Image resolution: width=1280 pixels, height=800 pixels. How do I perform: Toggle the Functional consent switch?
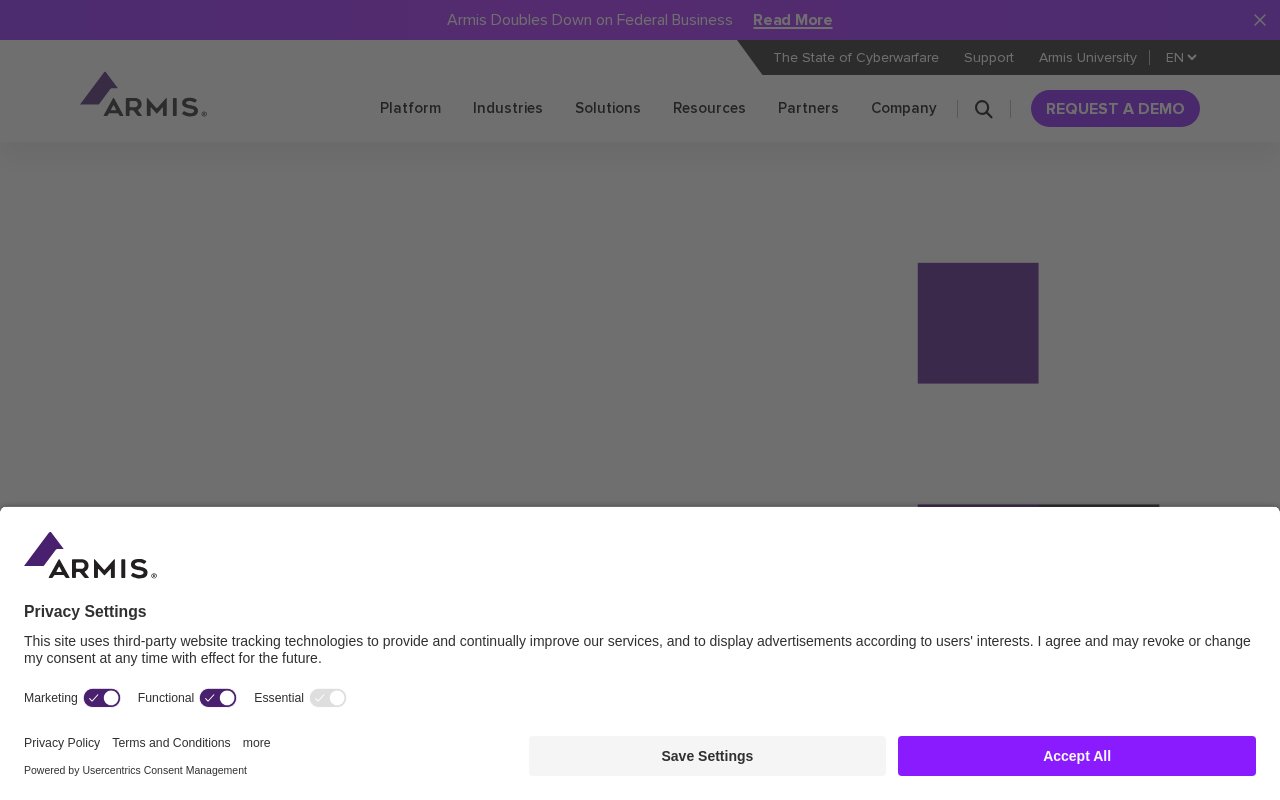point(218,698)
